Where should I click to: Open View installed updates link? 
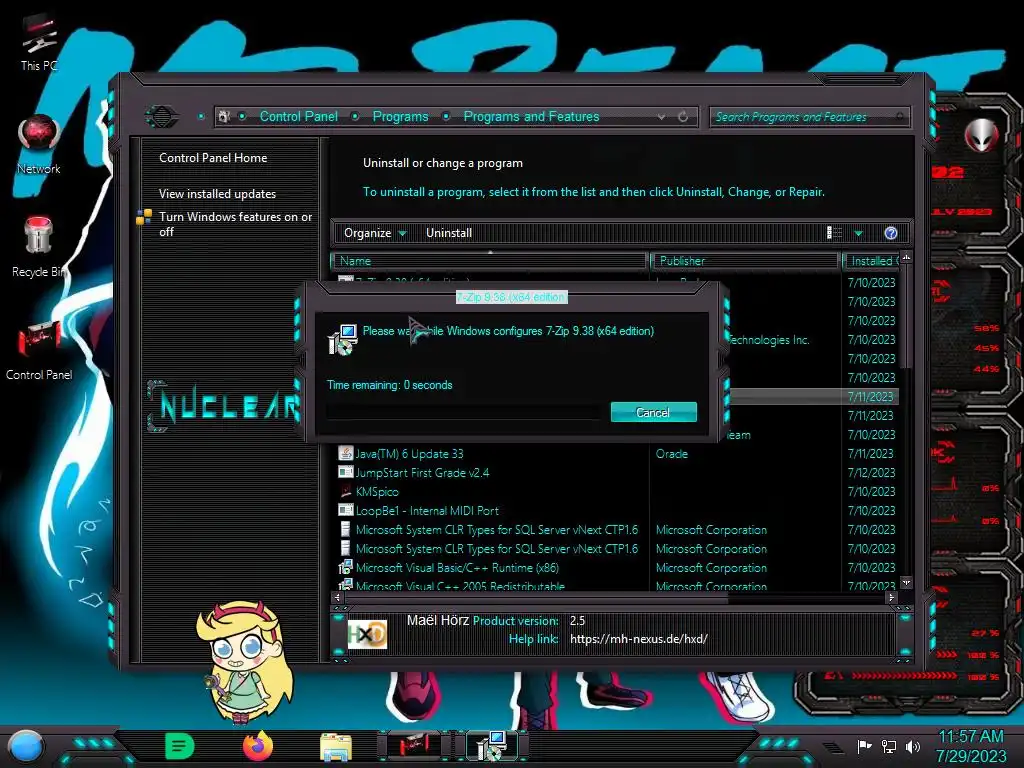tap(217, 194)
